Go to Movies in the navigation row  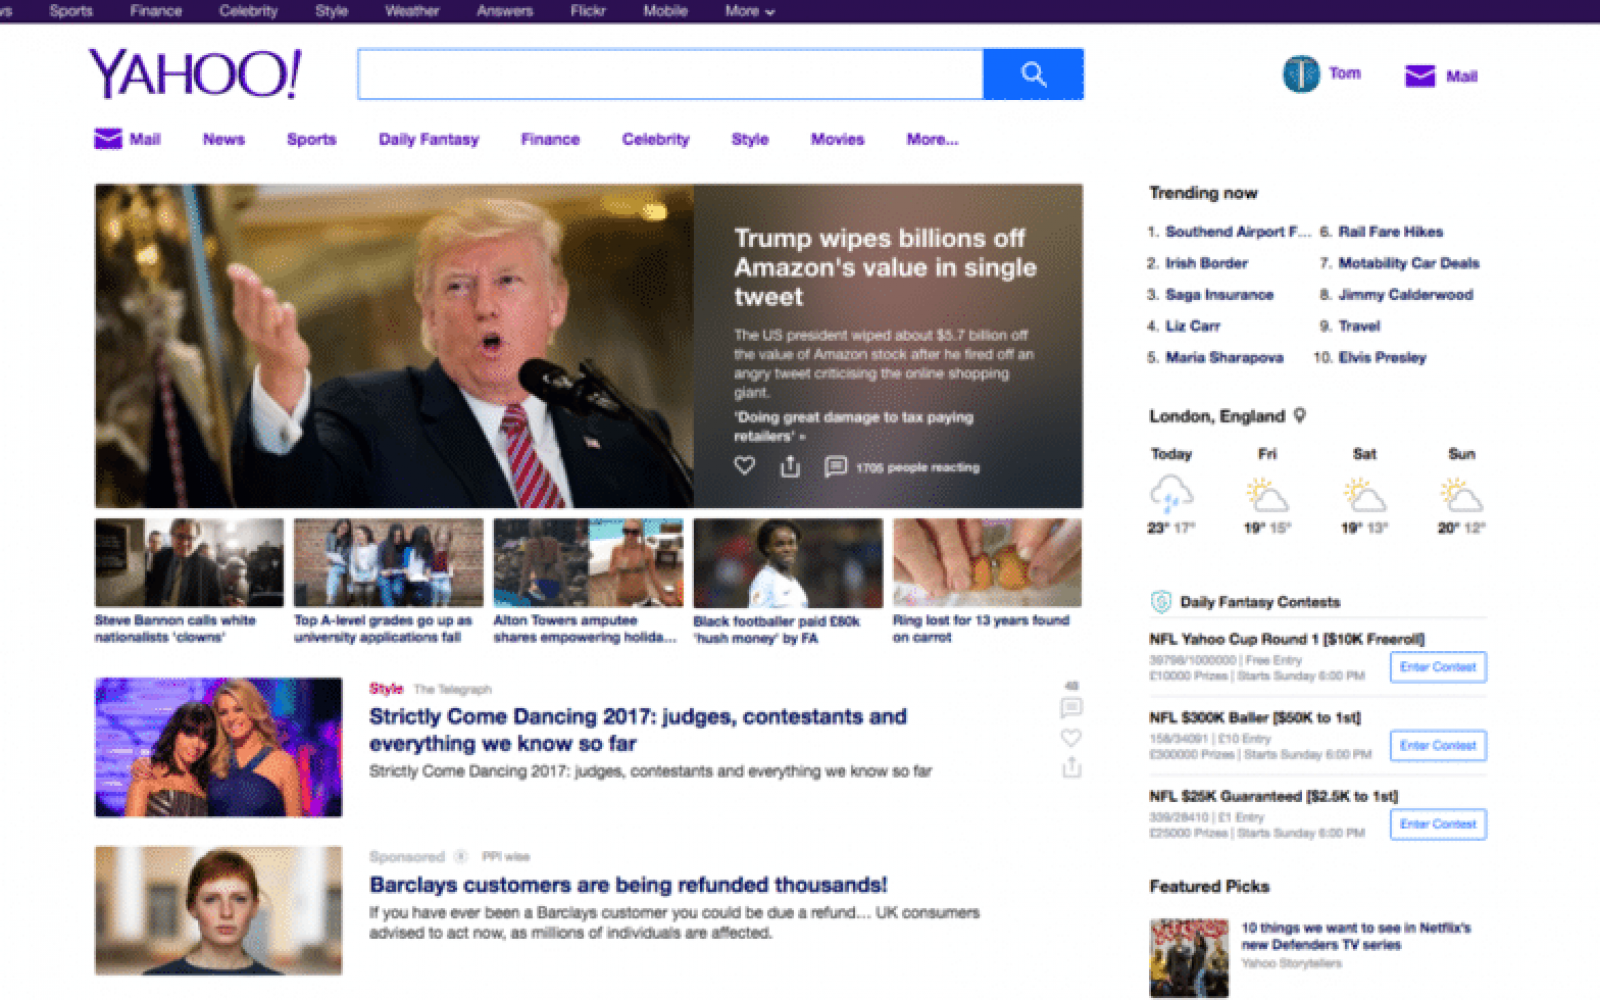pyautogui.click(x=837, y=139)
